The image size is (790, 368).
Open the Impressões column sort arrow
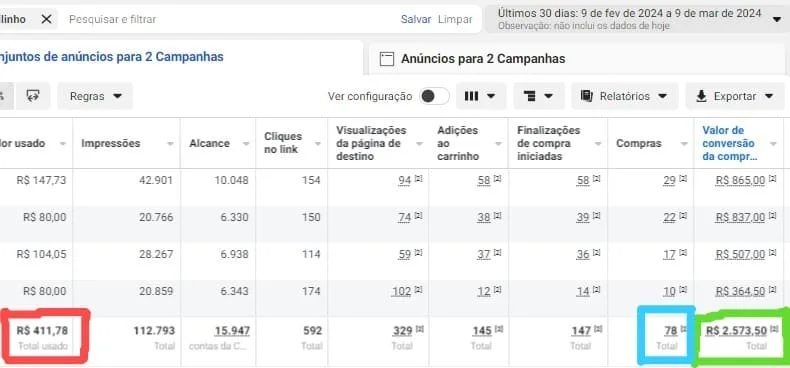click(x=170, y=144)
